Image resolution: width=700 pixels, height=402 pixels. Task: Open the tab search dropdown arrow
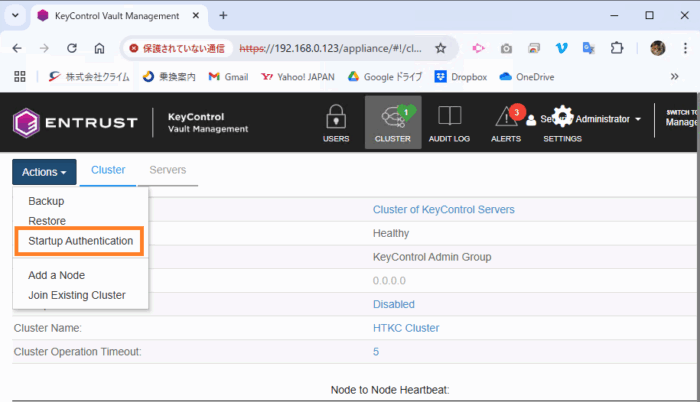tap(15, 16)
